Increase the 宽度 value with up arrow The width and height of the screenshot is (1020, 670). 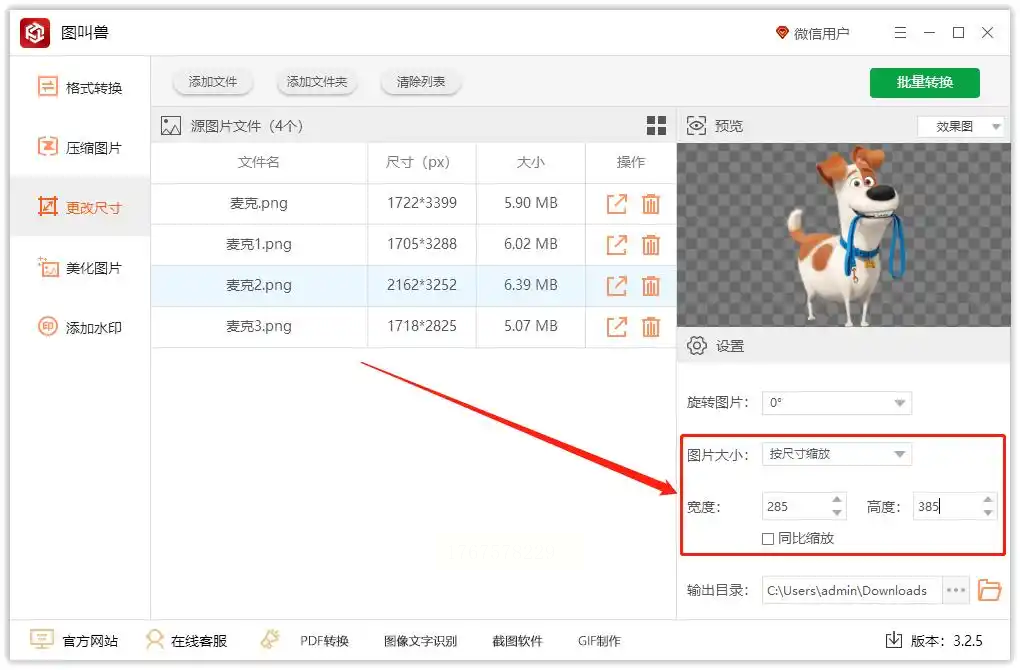[x=837, y=500]
